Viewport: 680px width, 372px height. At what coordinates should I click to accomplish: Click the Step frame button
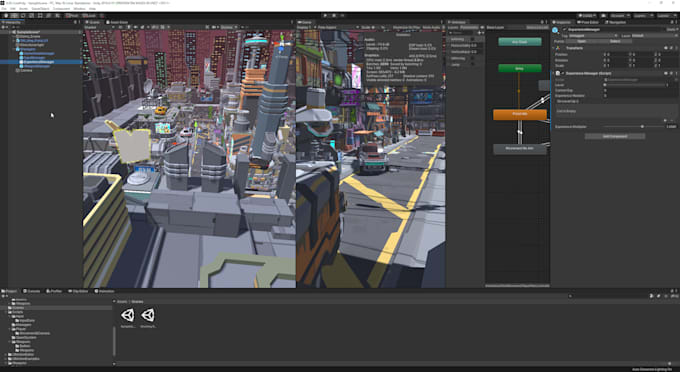click(x=343, y=16)
